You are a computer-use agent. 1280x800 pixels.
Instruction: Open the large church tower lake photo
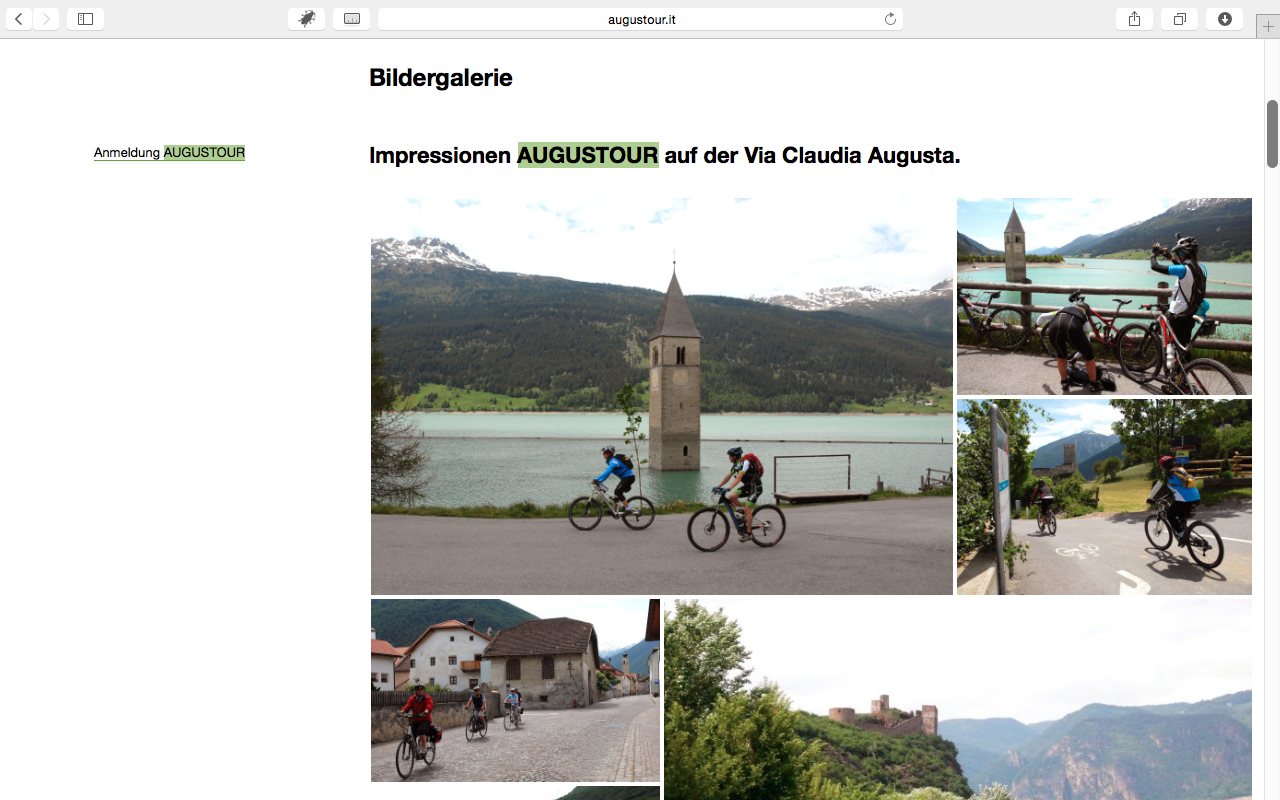tap(661, 396)
